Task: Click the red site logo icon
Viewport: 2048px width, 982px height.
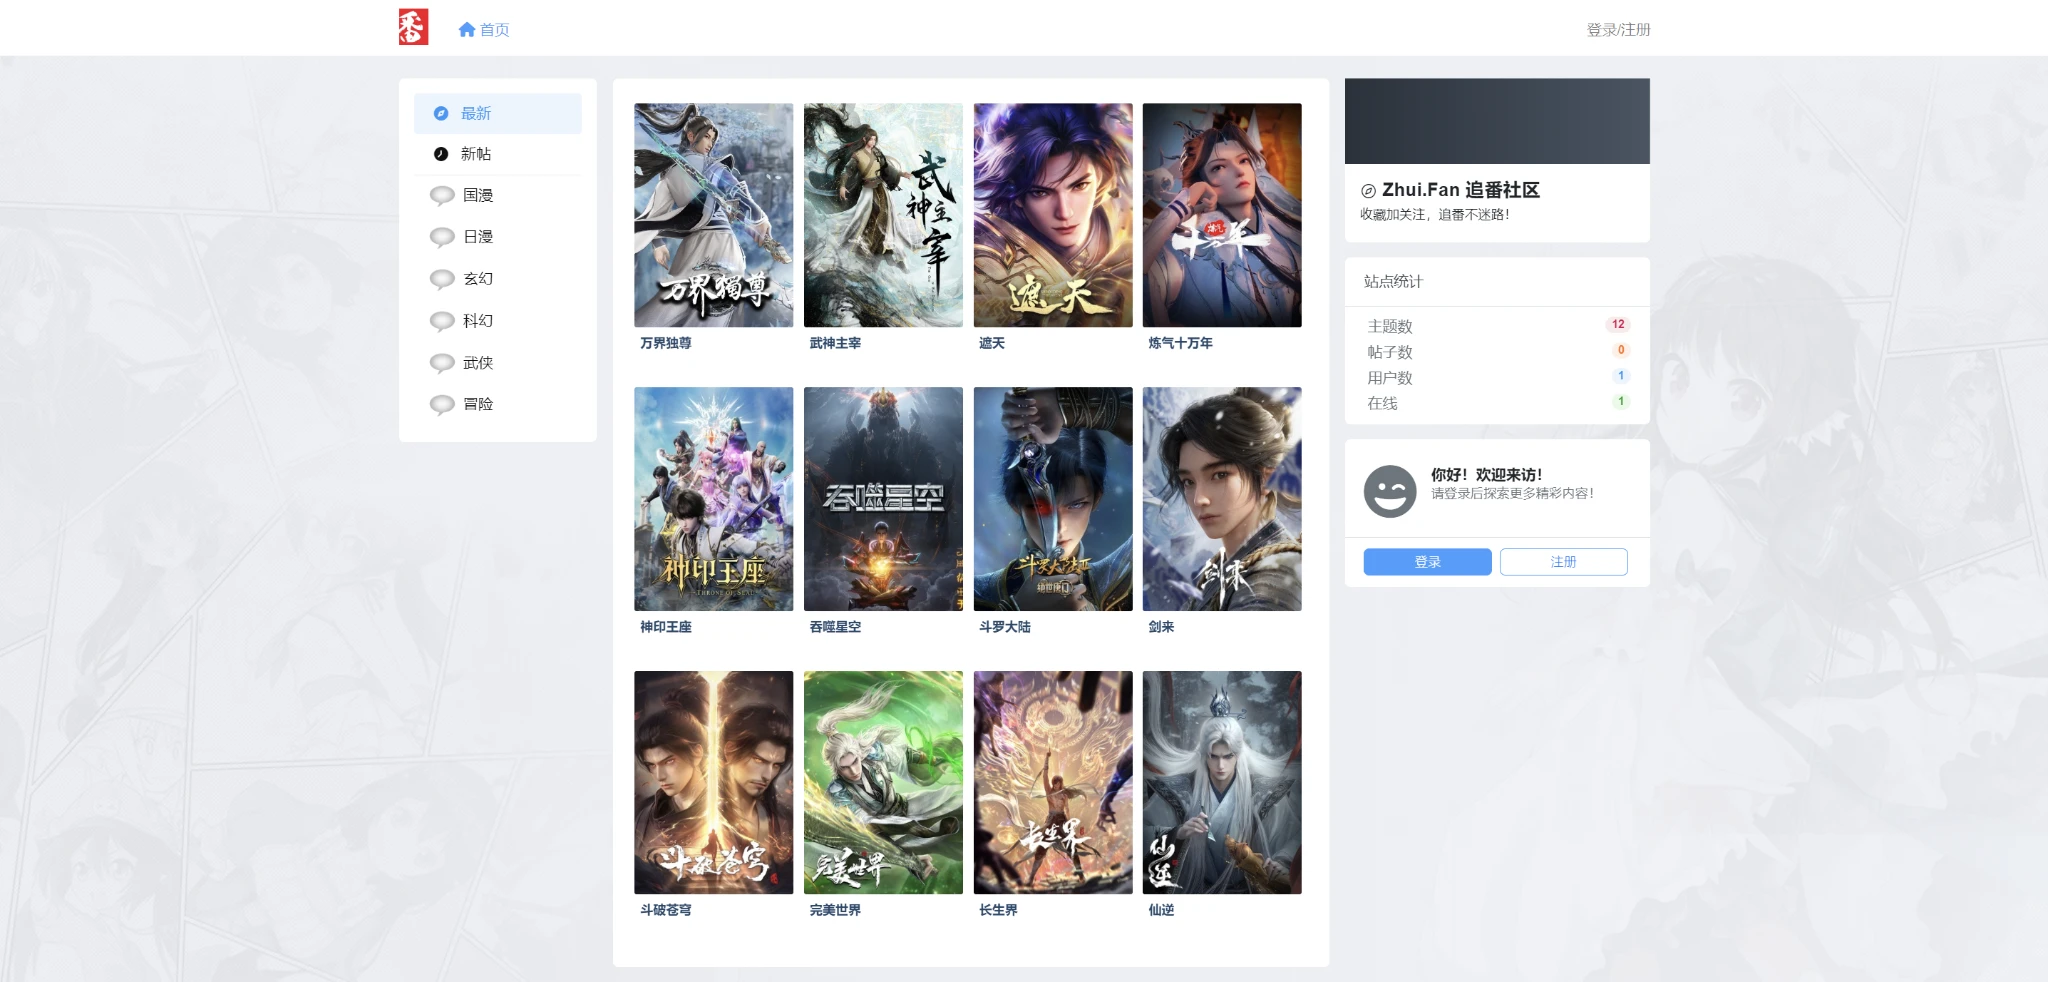Action: pyautogui.click(x=413, y=27)
